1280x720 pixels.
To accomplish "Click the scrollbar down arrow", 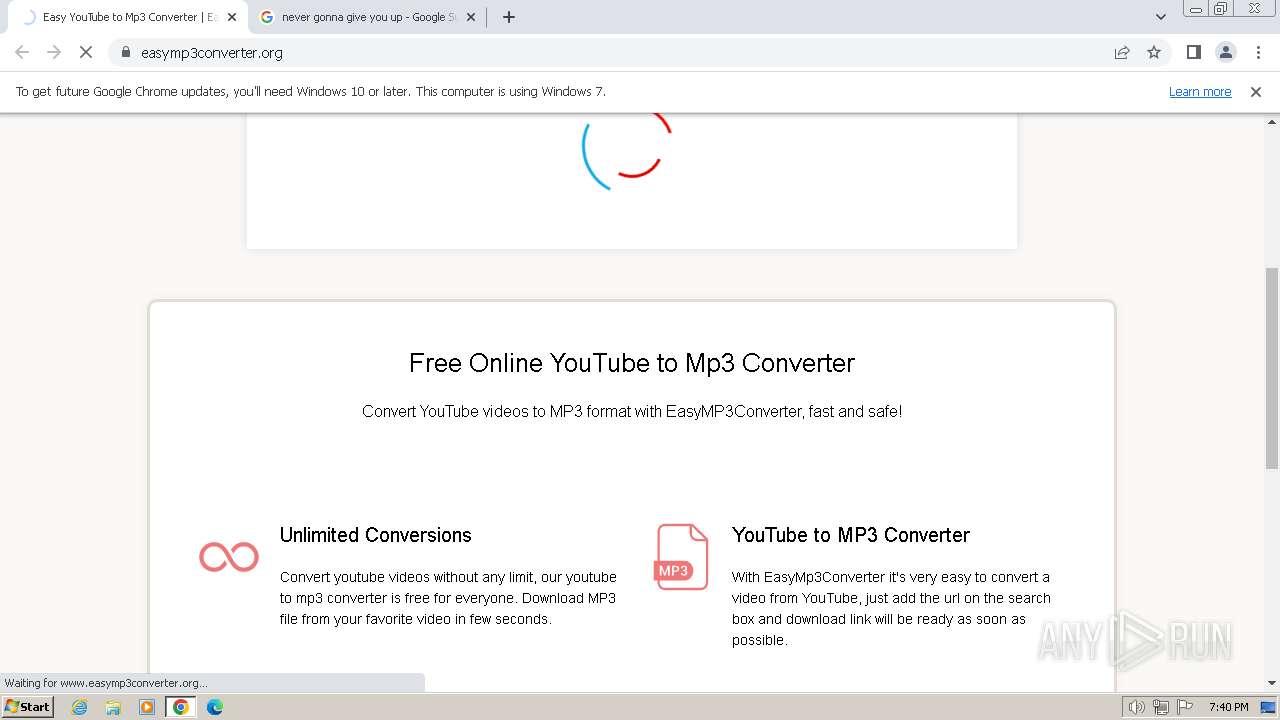I will [1272, 683].
